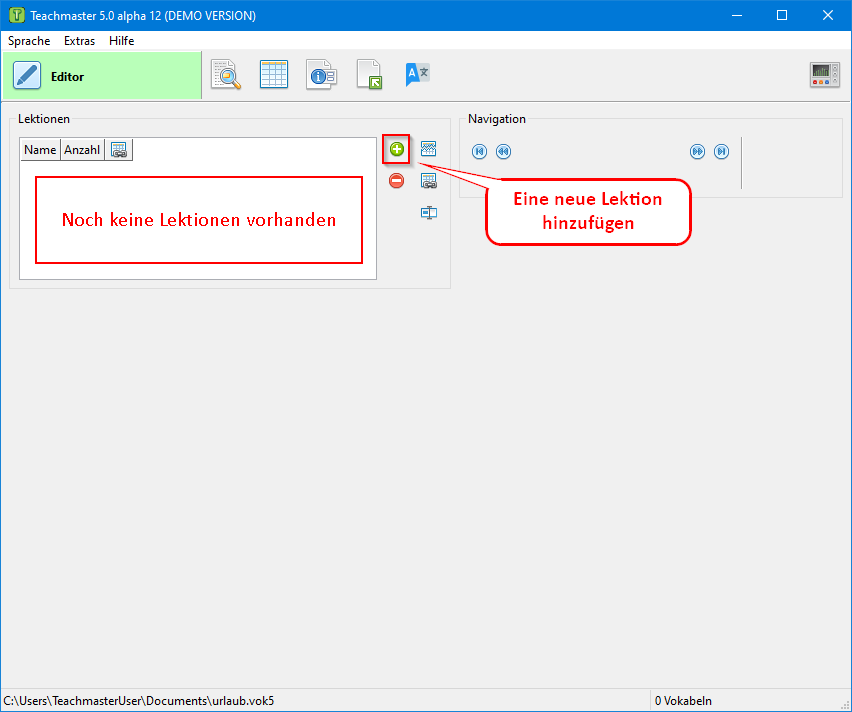Open the Extras menu
This screenshot has height=712, width=852.
79,41
